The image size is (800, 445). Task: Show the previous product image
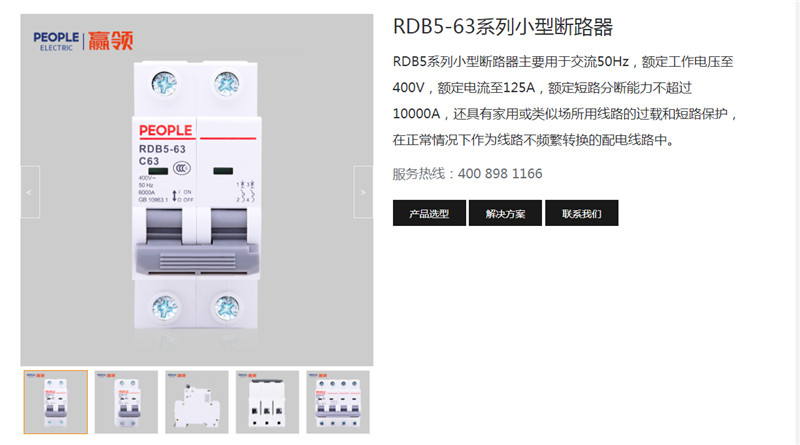point(30,192)
